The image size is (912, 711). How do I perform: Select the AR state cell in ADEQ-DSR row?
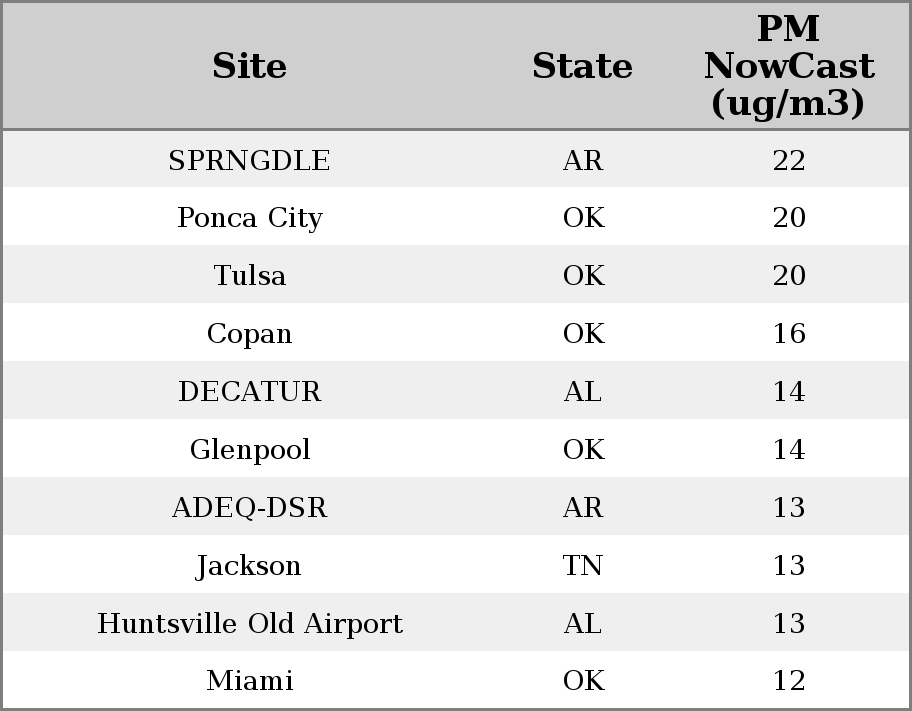[x=582, y=508]
